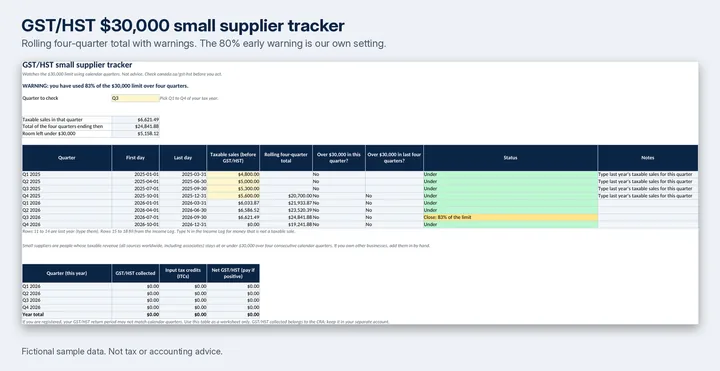
Task: Click the 'Small suppliers are people whose taxable revenue' note
Action: click(x=226, y=246)
